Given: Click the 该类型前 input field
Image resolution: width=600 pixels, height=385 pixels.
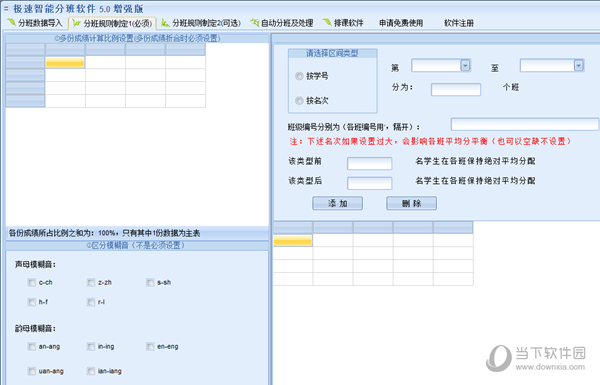Looking at the screenshot, I should pyautogui.click(x=369, y=163).
